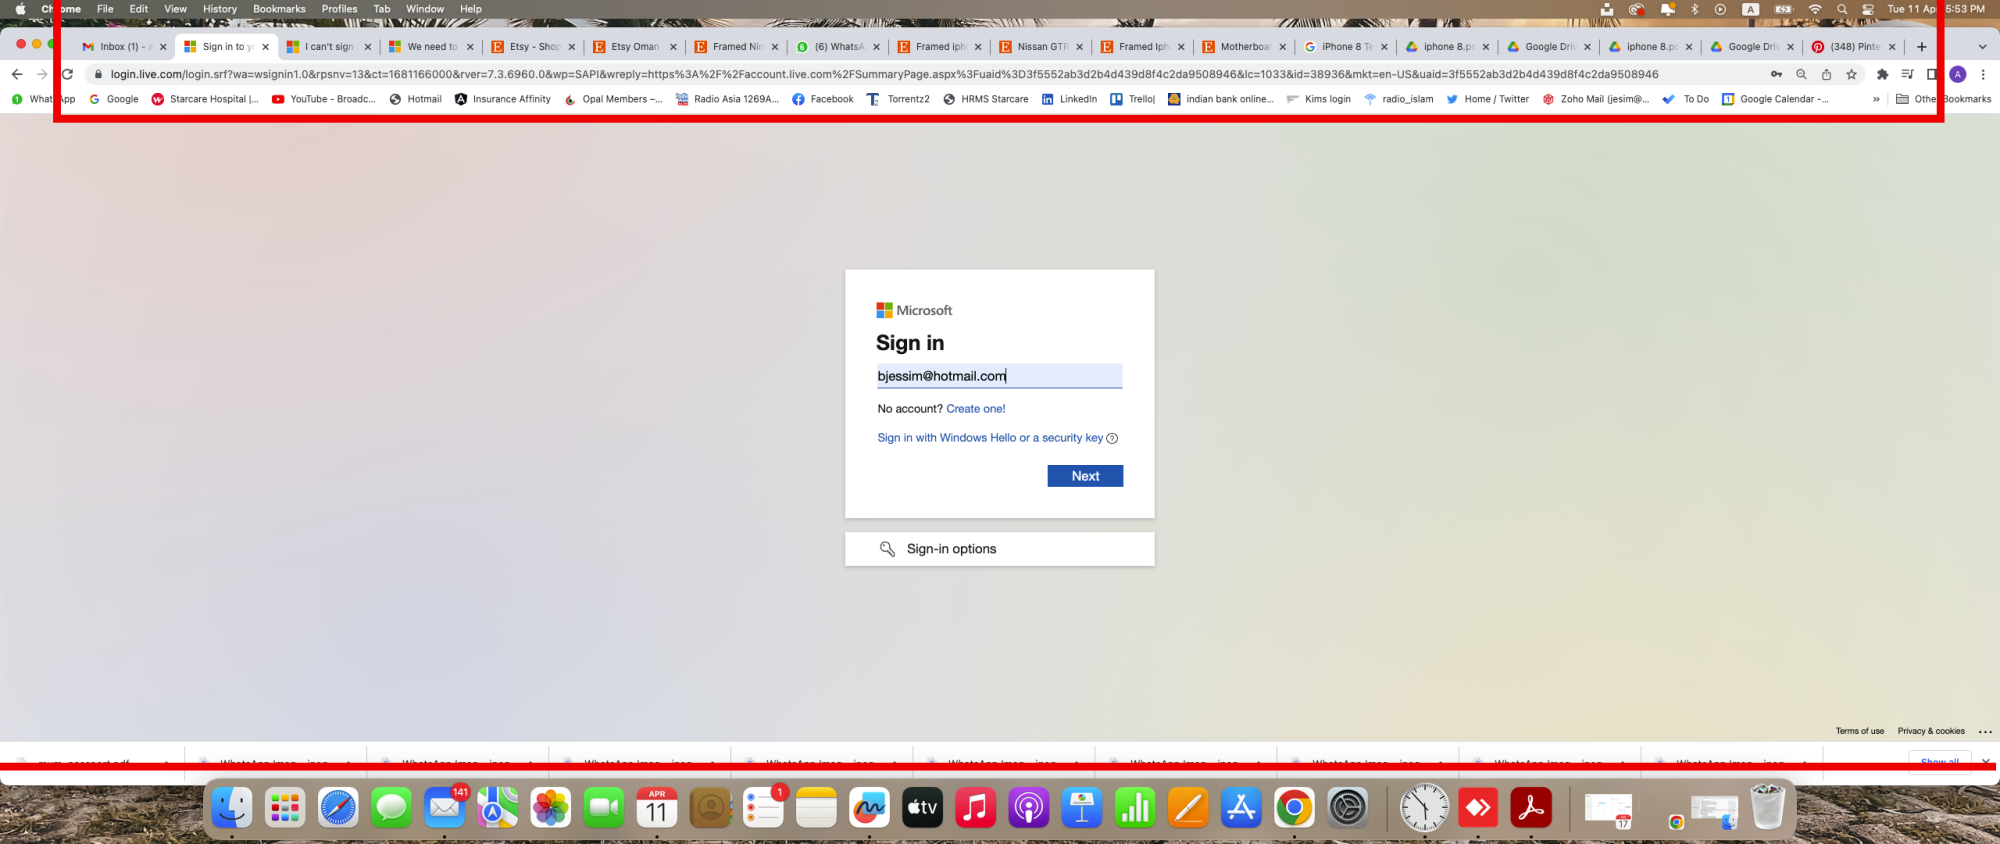View site information via the lock icon

[x=98, y=74]
